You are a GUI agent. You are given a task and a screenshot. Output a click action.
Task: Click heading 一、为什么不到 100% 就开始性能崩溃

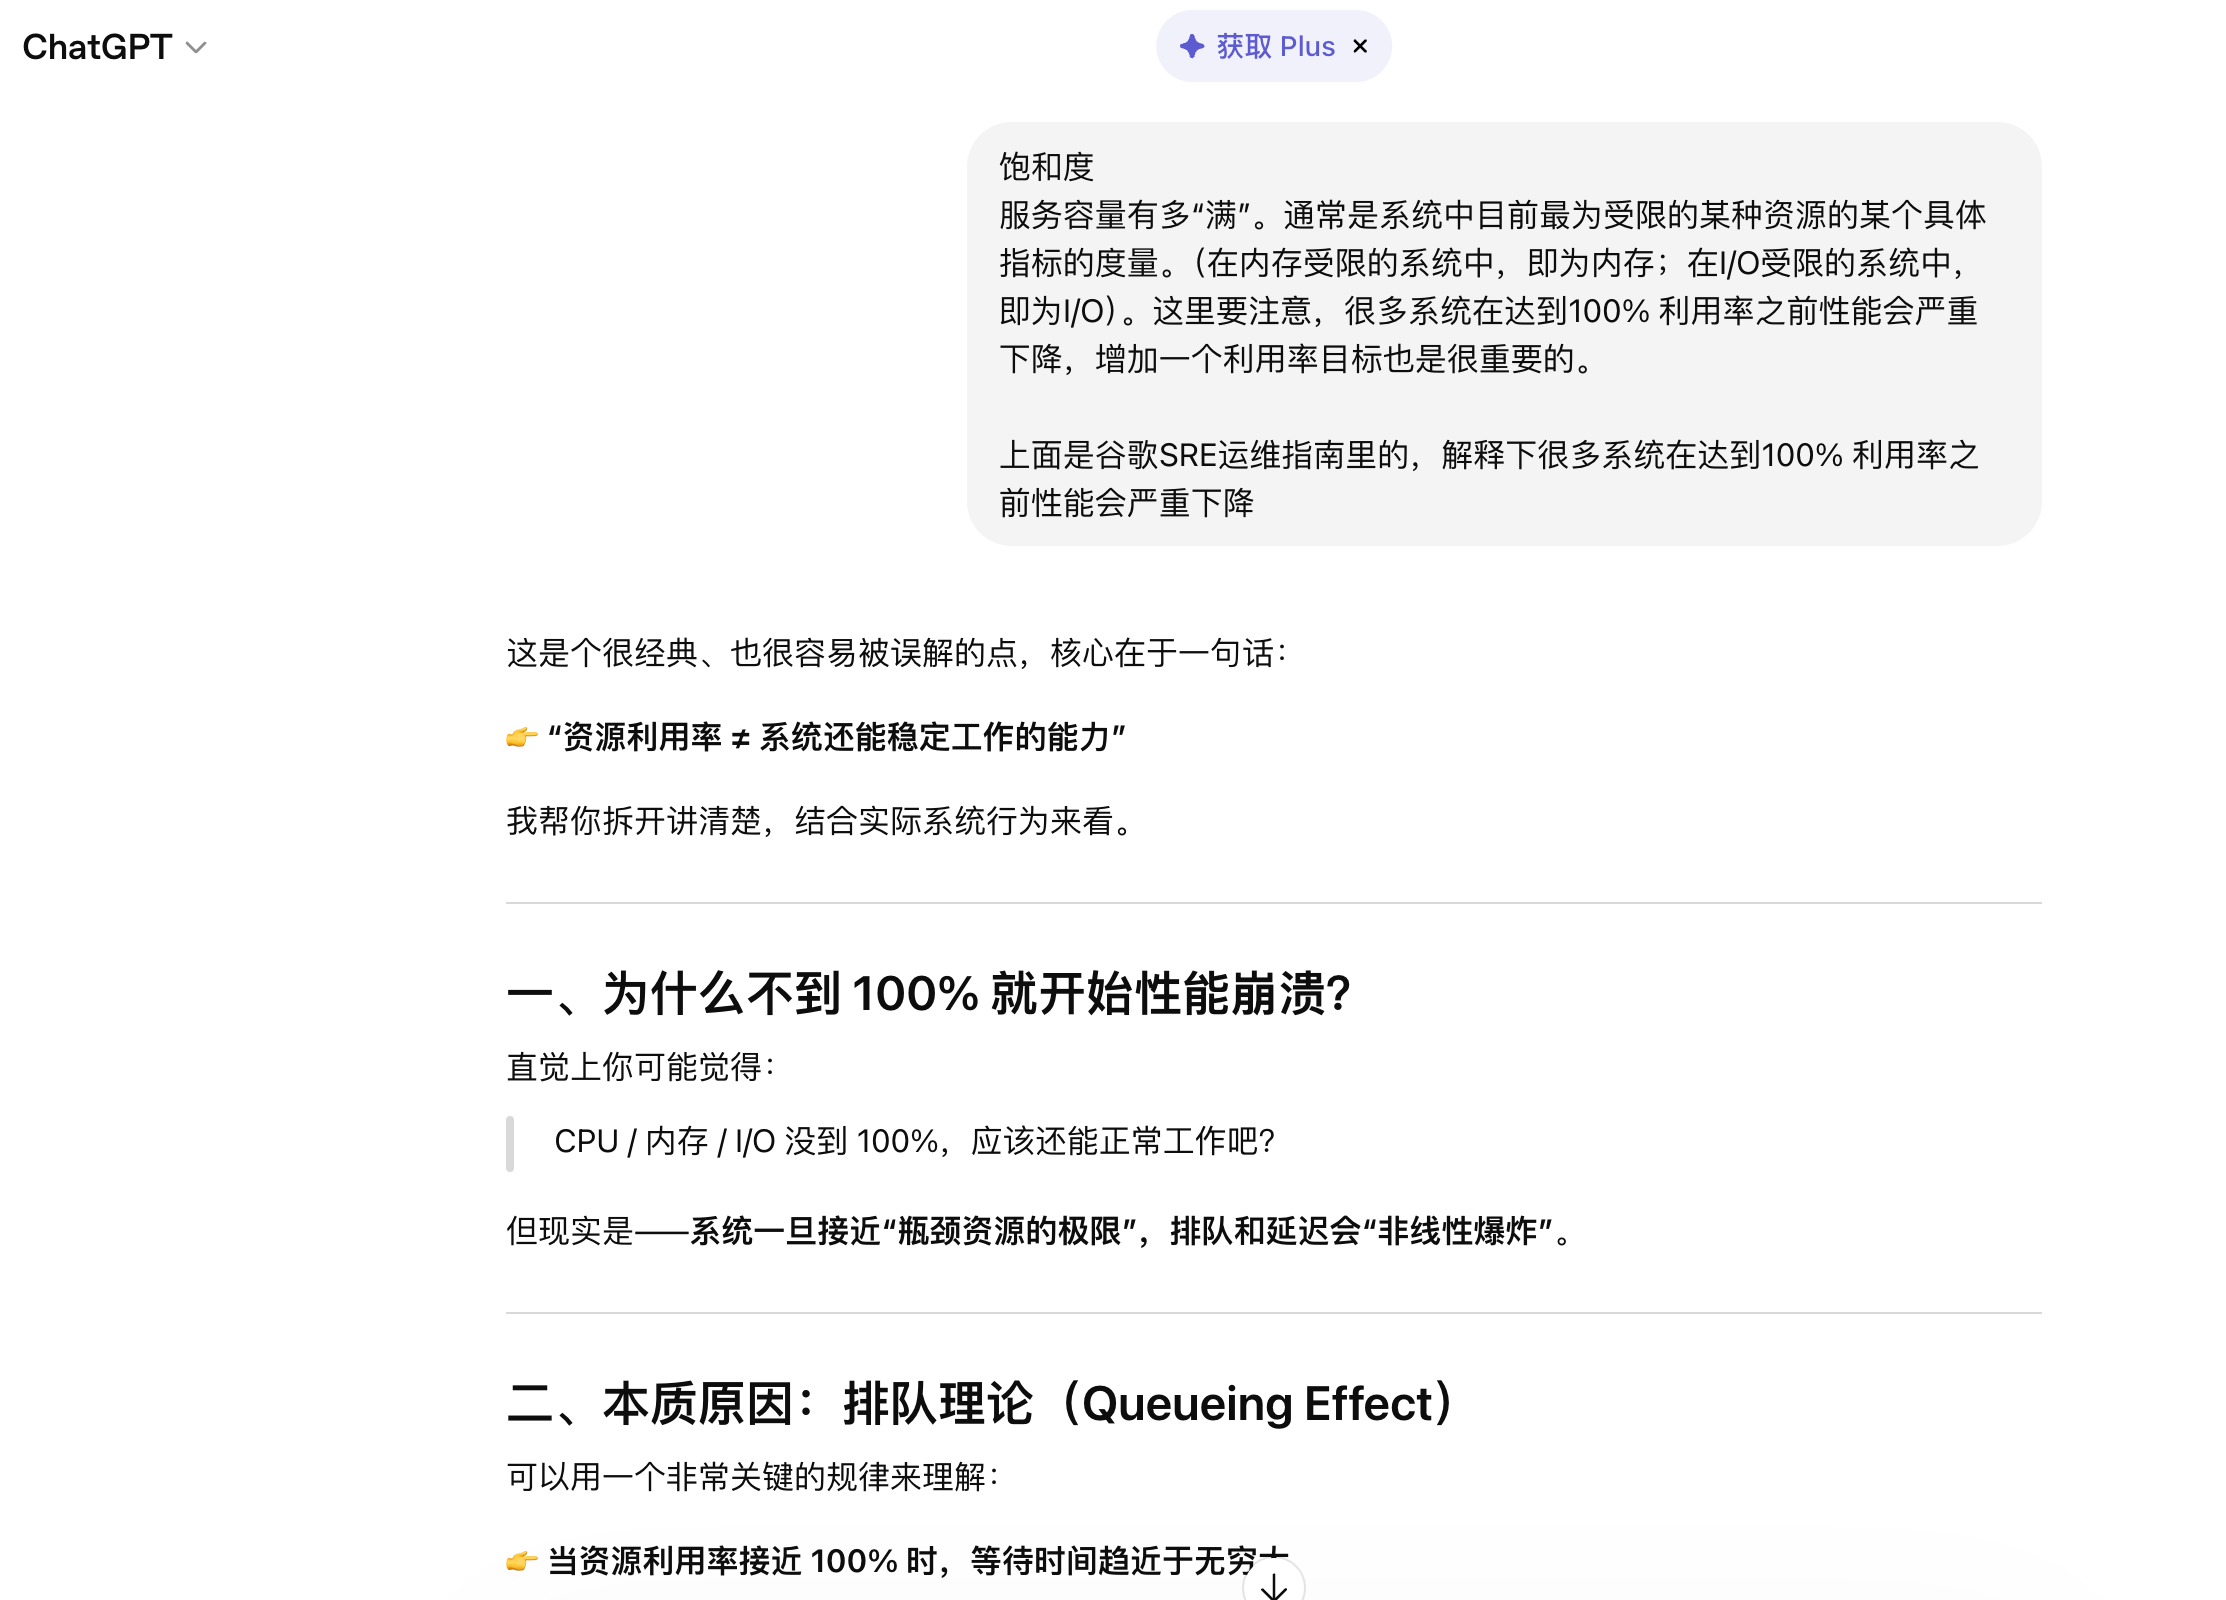tap(928, 994)
